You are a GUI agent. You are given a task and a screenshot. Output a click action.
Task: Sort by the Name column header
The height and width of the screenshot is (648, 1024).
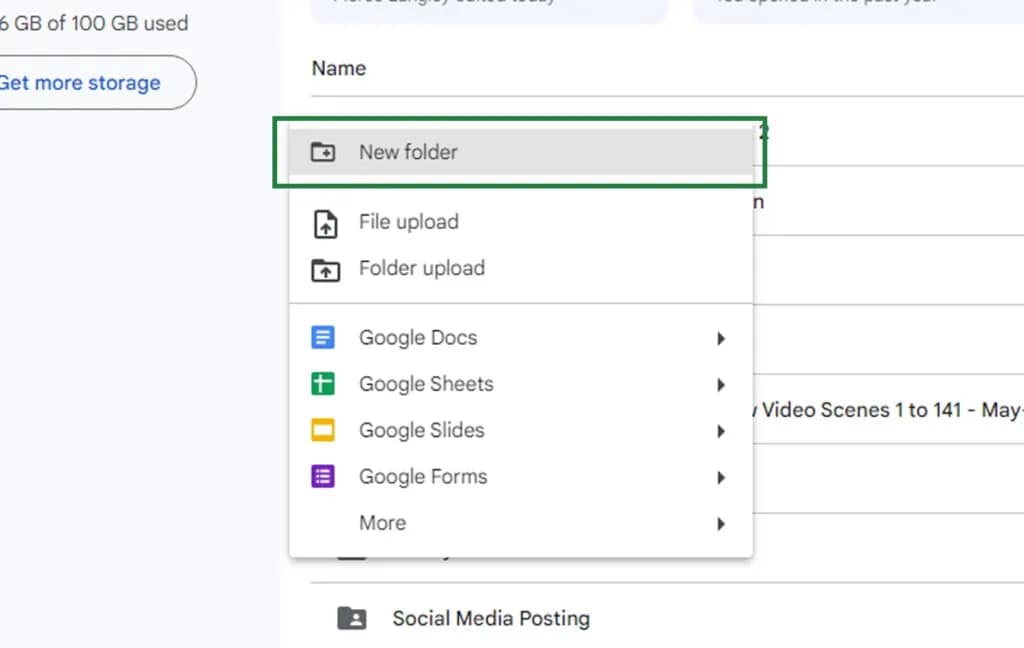coord(338,68)
